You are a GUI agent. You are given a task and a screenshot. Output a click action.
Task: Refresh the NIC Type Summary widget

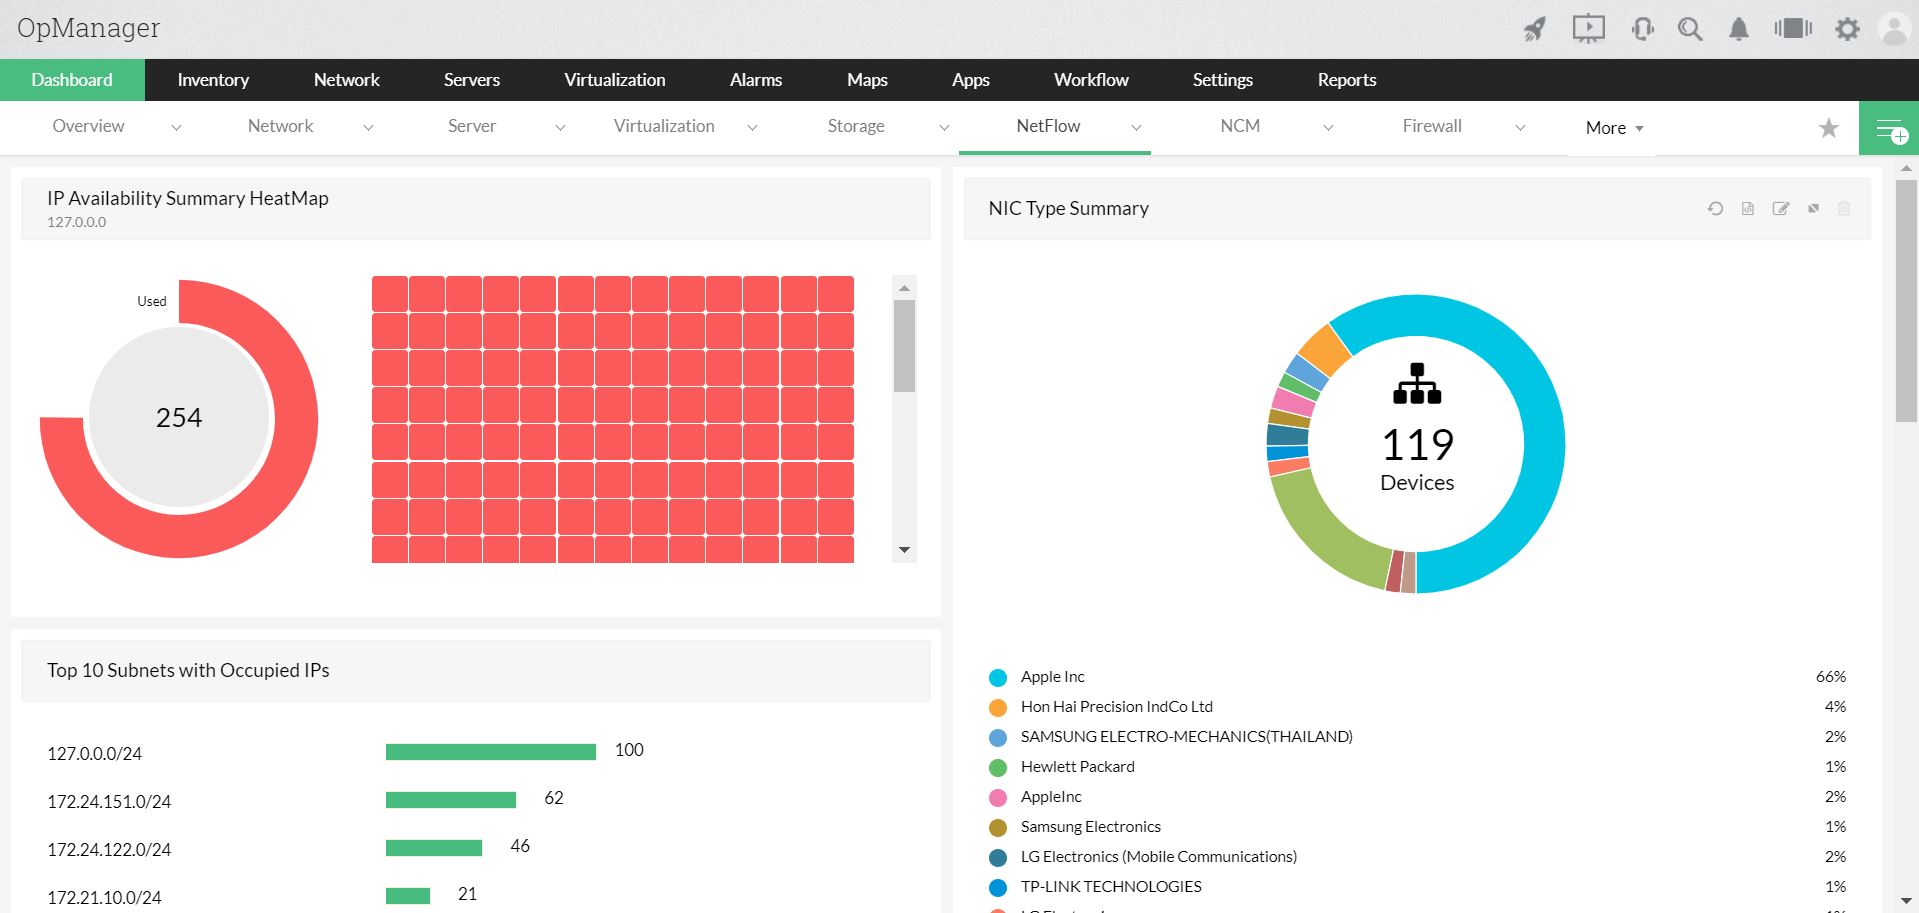[x=1715, y=208]
